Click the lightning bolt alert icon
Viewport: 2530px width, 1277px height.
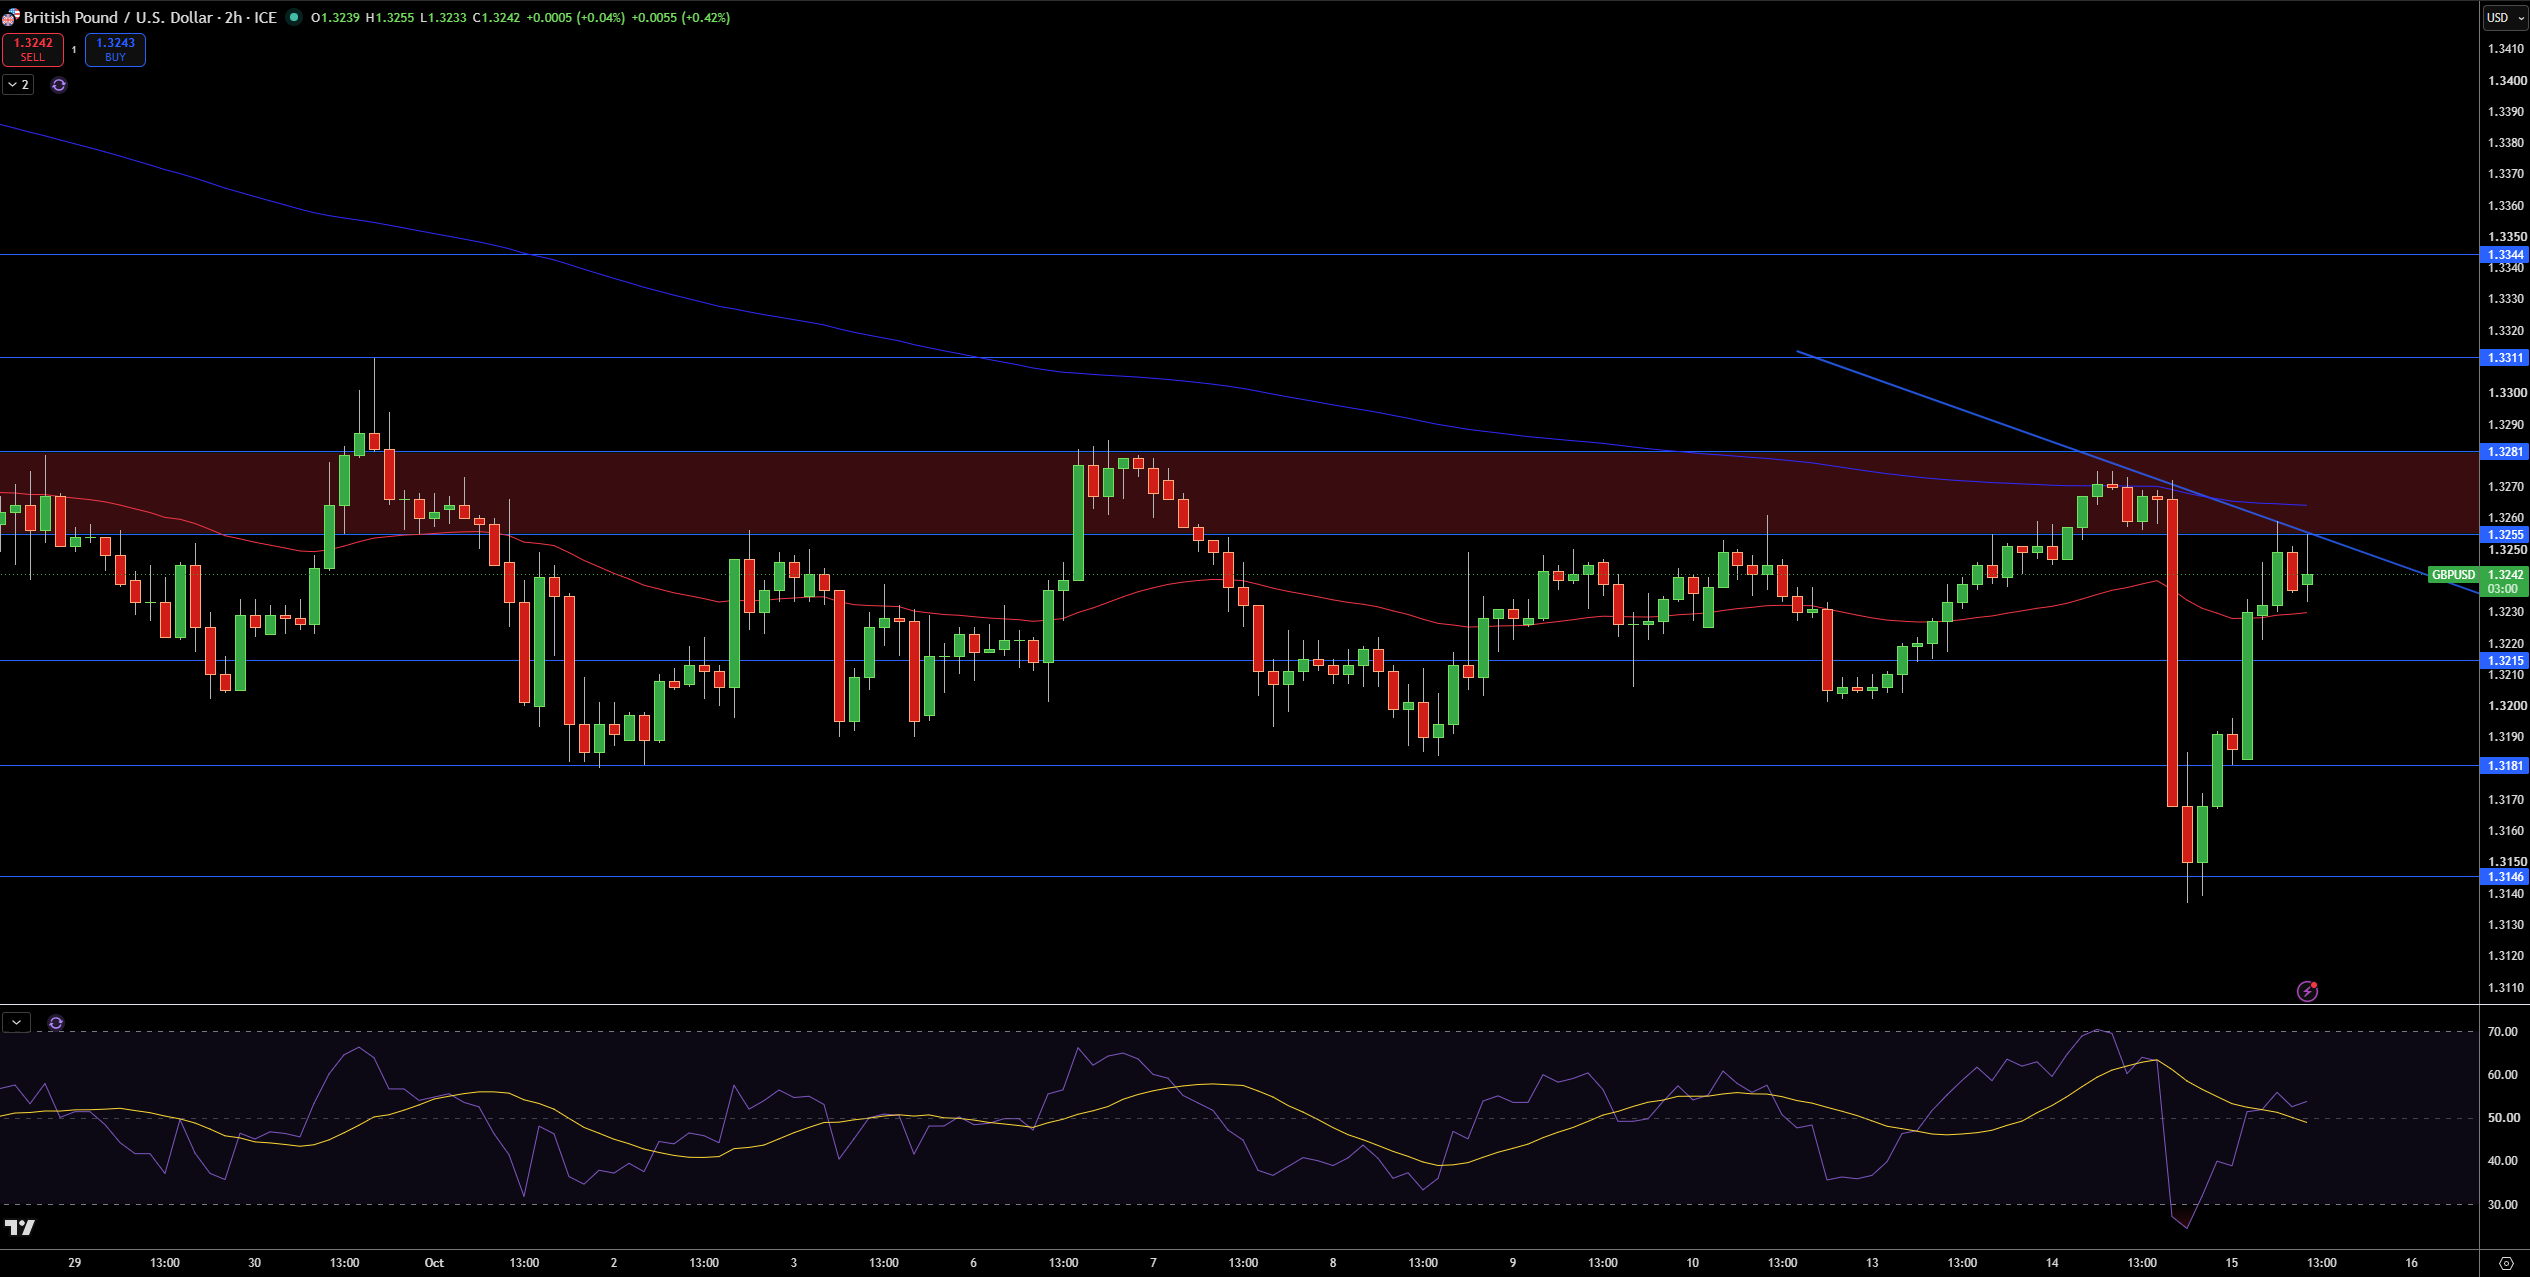(x=2307, y=991)
